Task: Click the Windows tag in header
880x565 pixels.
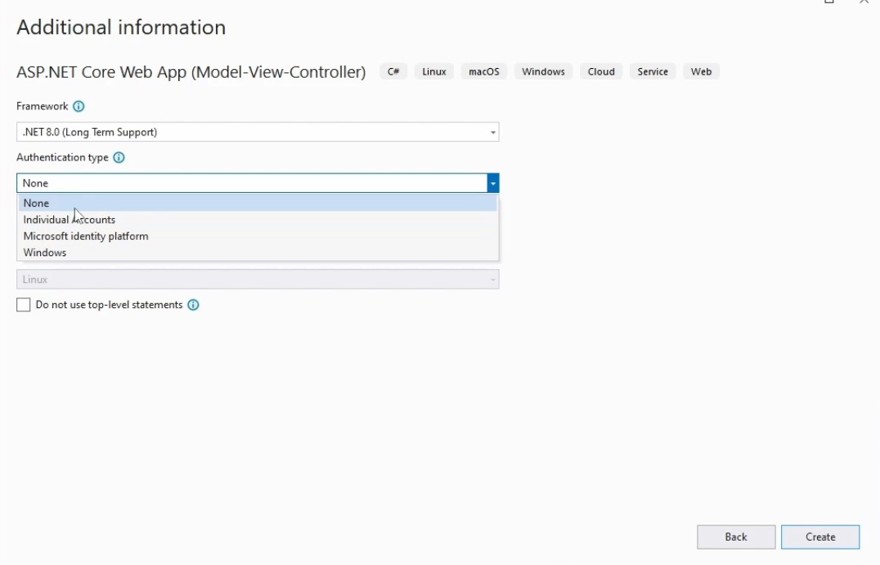Action: (543, 72)
